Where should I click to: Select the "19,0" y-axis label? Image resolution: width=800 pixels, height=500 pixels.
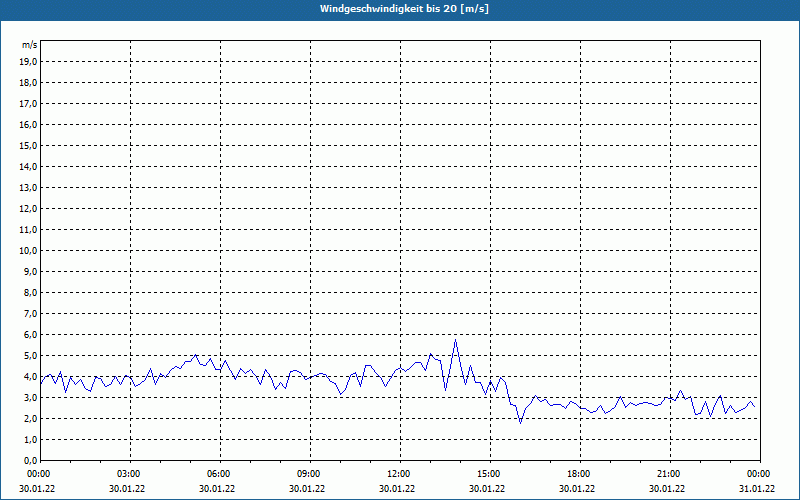click(x=28, y=62)
